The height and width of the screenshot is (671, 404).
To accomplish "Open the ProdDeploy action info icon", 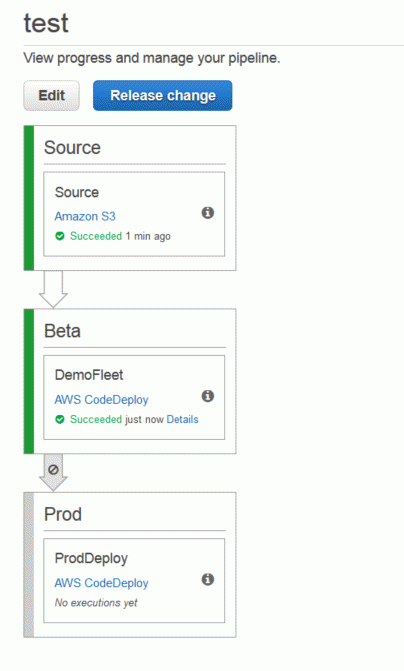I will pyautogui.click(x=208, y=579).
